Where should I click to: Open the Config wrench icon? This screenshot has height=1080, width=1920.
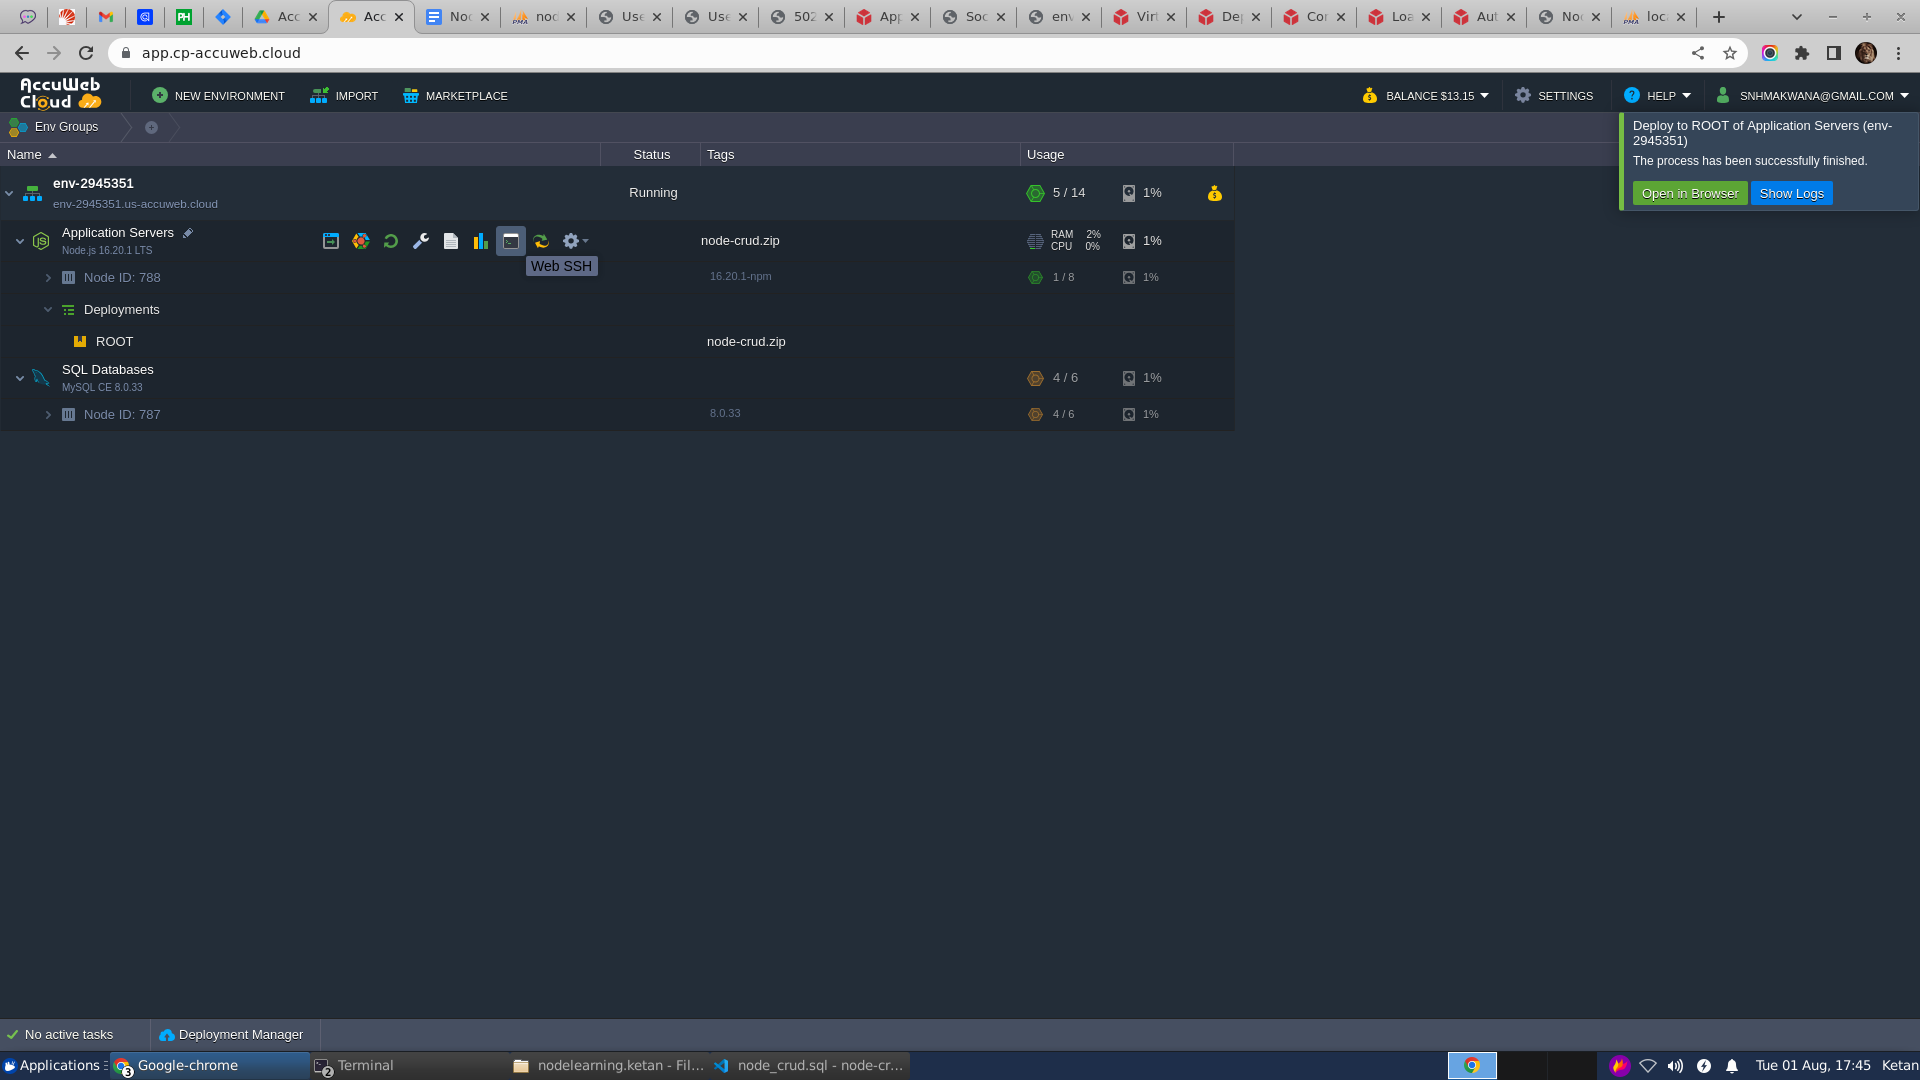421,241
